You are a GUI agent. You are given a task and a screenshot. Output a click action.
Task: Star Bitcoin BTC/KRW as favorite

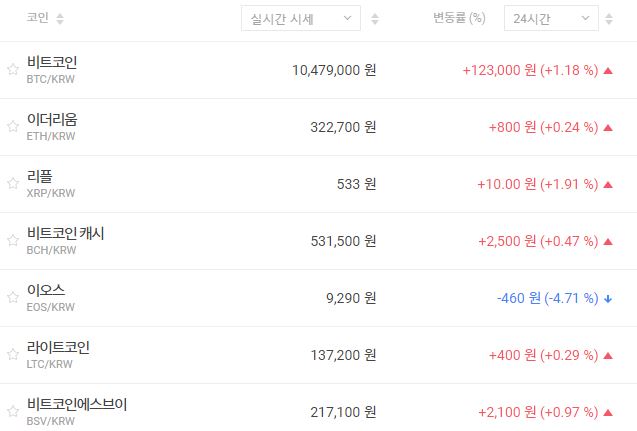tap(13, 70)
